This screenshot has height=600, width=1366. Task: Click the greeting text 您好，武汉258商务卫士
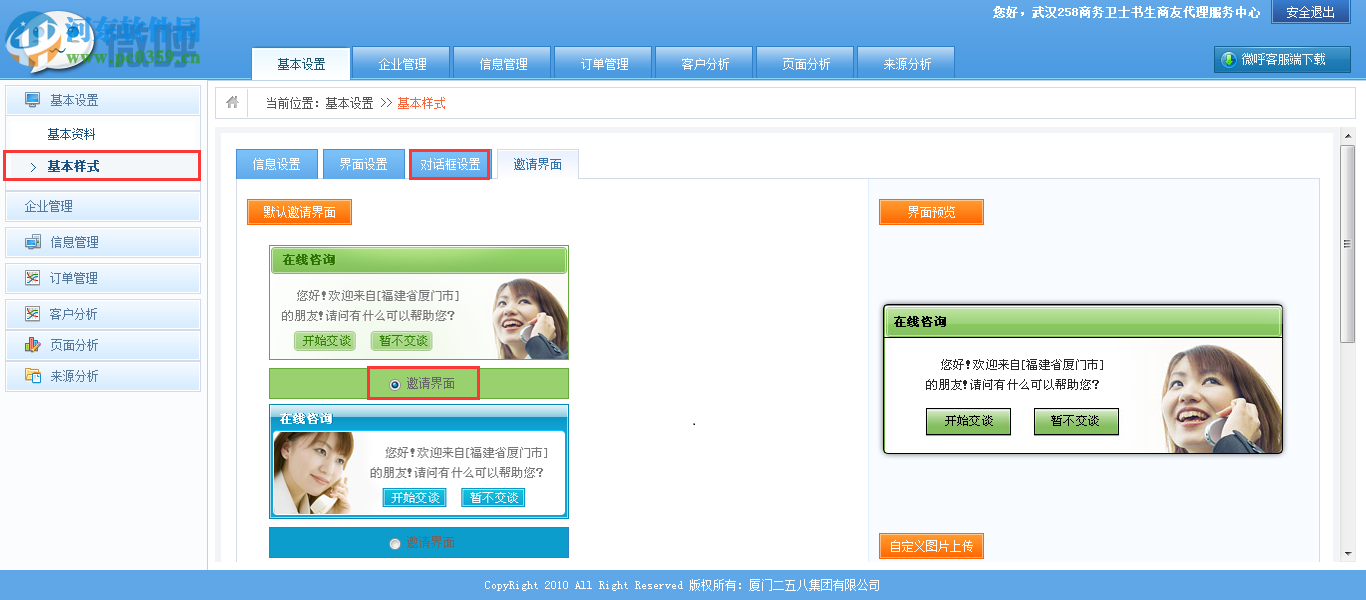click(x=1126, y=12)
